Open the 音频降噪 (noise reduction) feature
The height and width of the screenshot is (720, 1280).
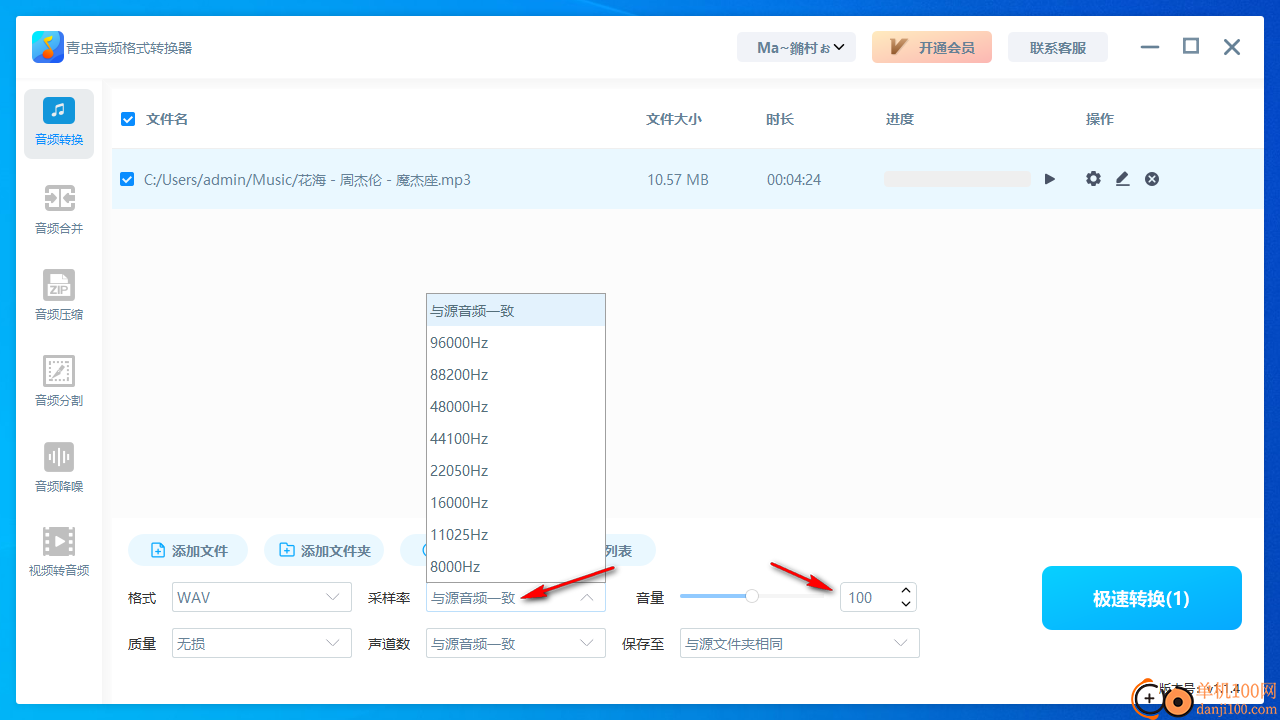tap(58, 466)
